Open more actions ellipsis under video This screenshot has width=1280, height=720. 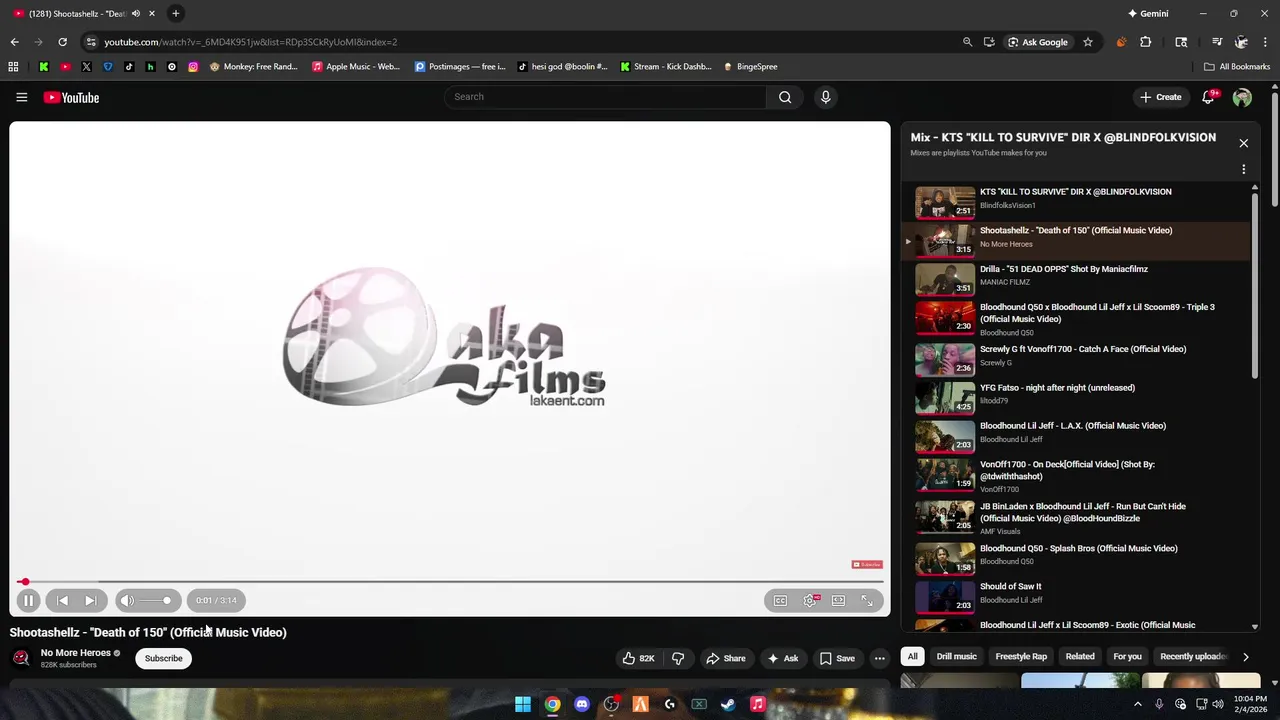pos(879,658)
